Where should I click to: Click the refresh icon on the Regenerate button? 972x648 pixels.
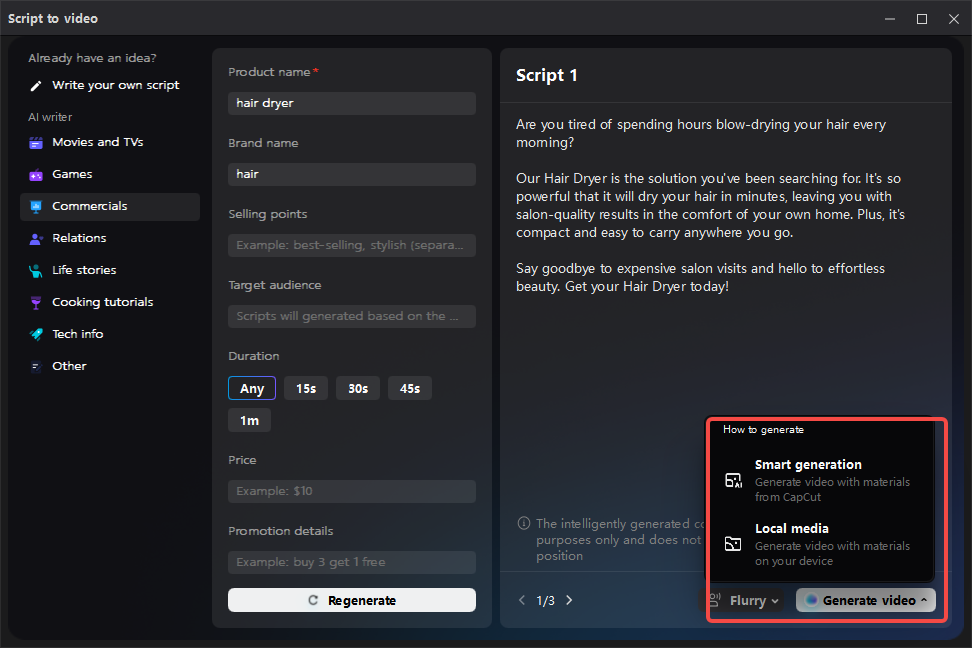coord(313,600)
